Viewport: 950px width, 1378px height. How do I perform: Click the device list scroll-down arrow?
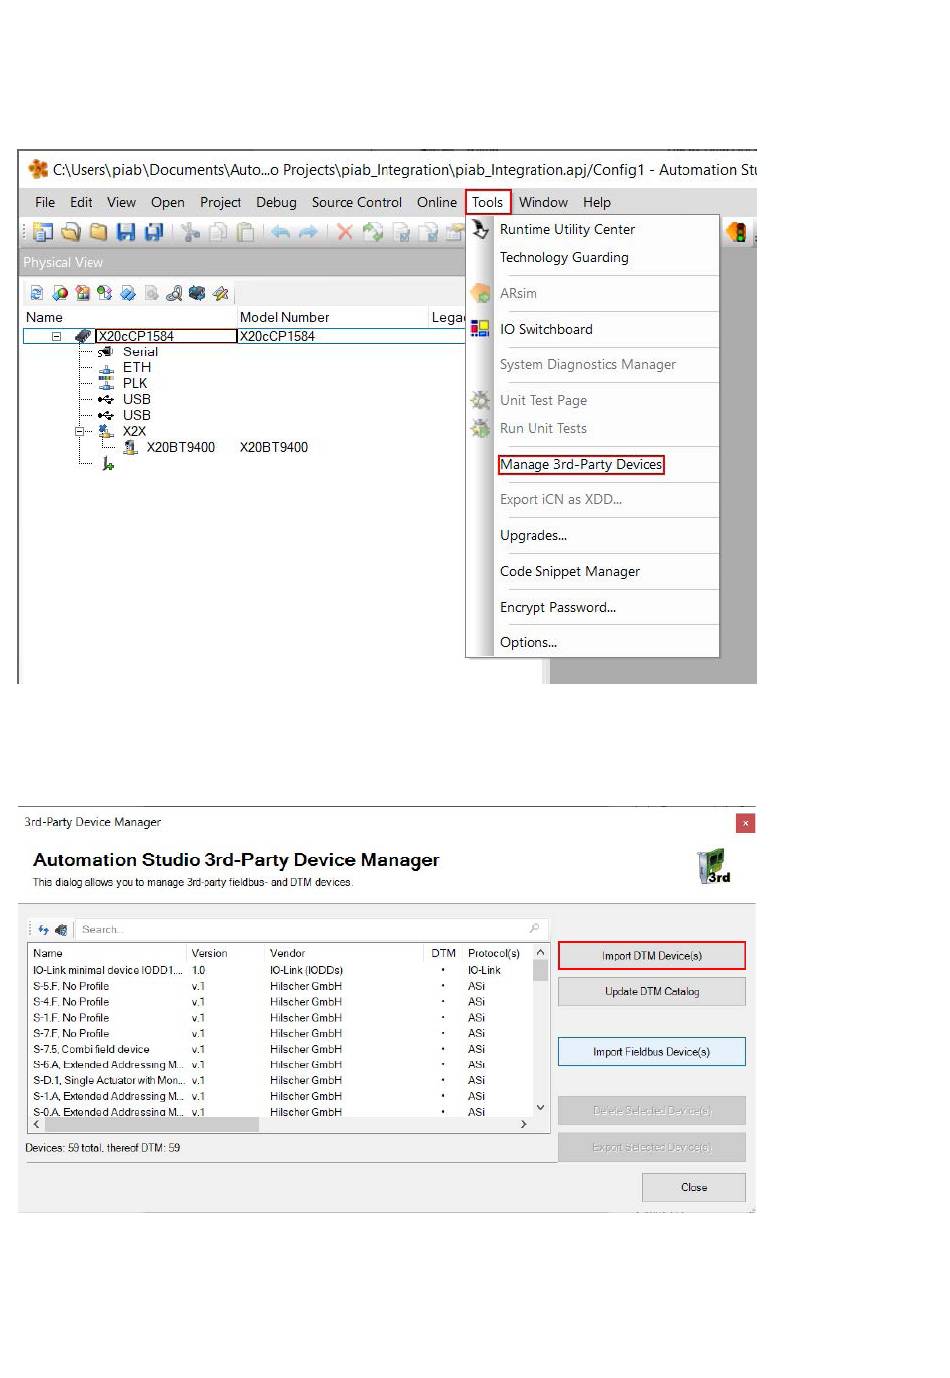(541, 1107)
